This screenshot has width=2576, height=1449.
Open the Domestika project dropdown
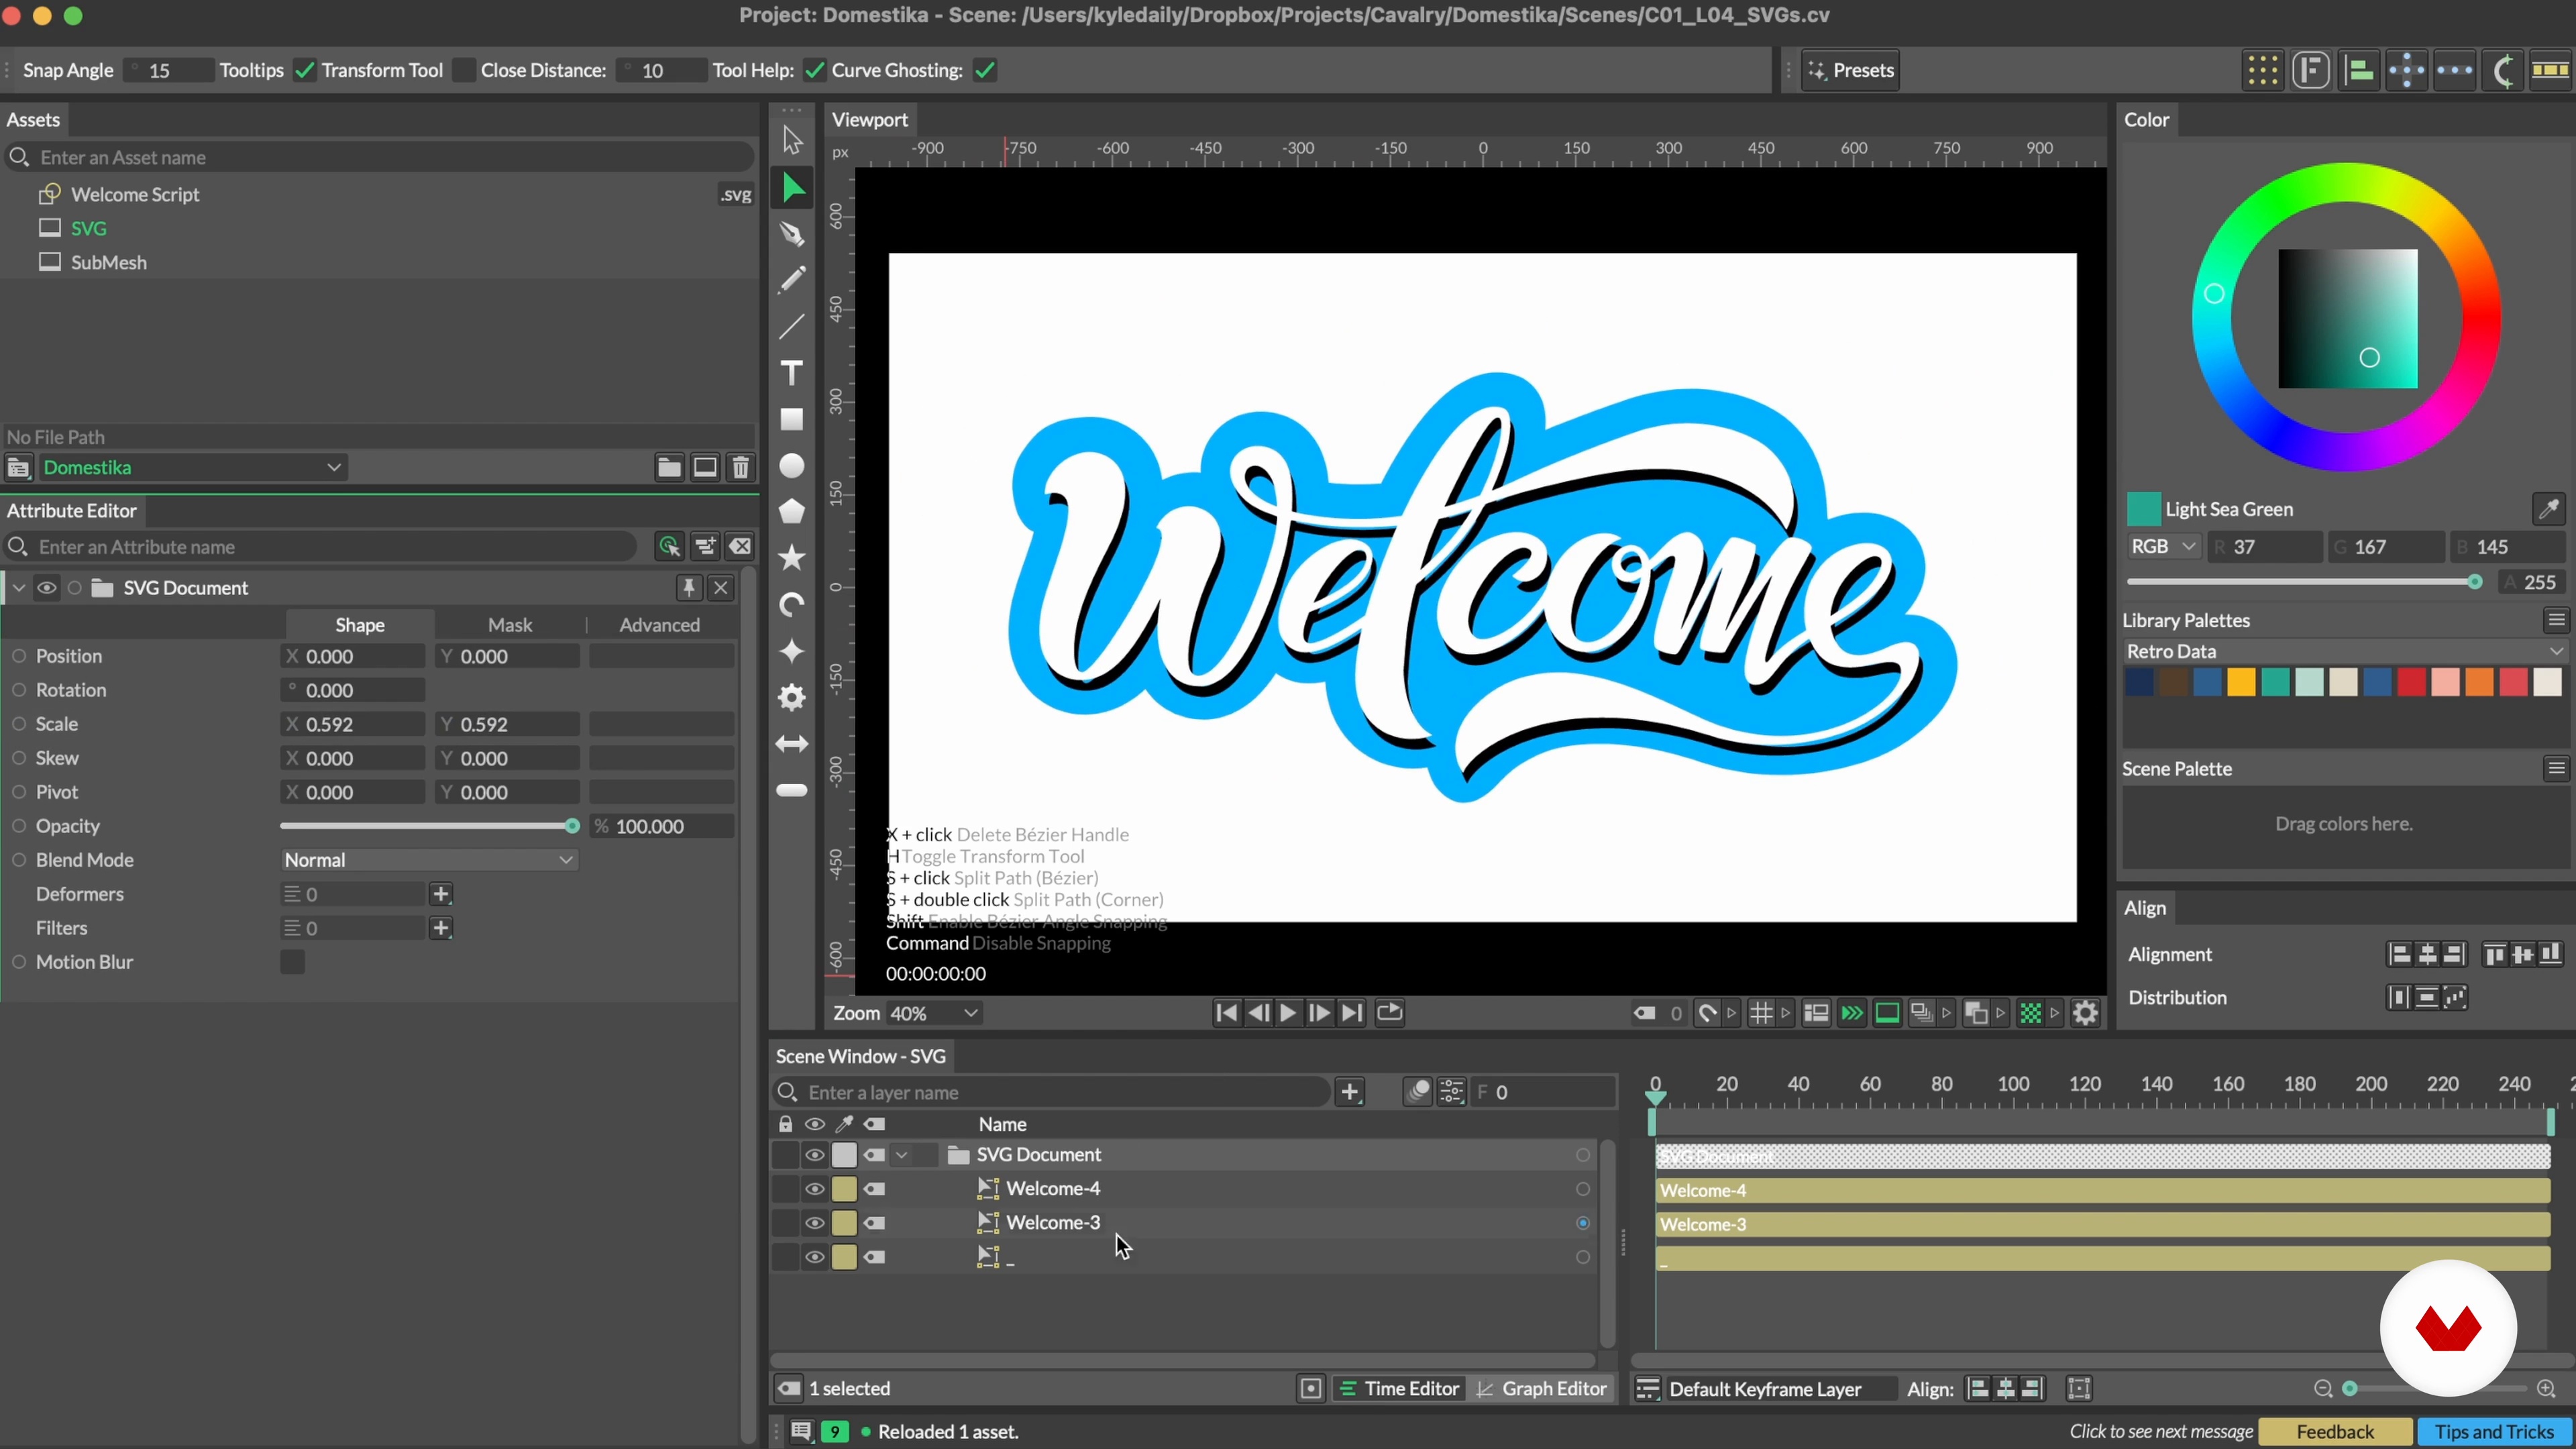tap(193, 467)
